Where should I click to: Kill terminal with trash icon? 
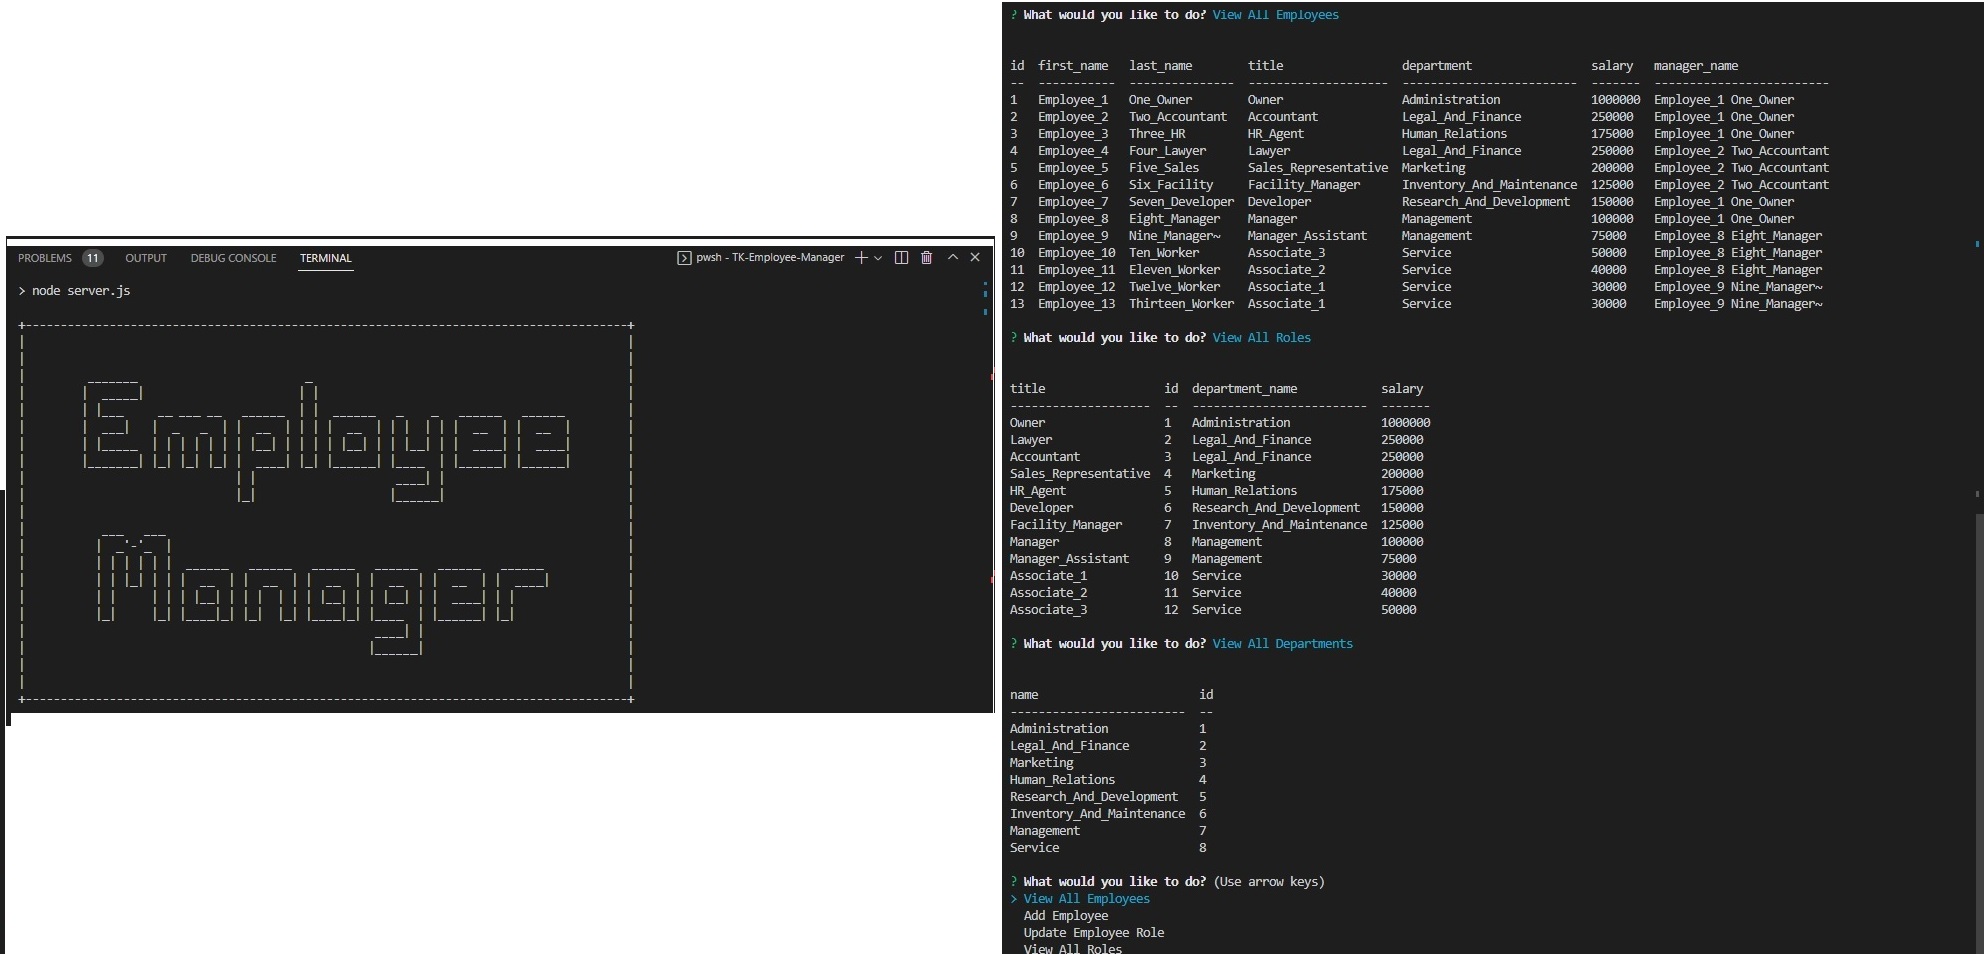click(927, 258)
